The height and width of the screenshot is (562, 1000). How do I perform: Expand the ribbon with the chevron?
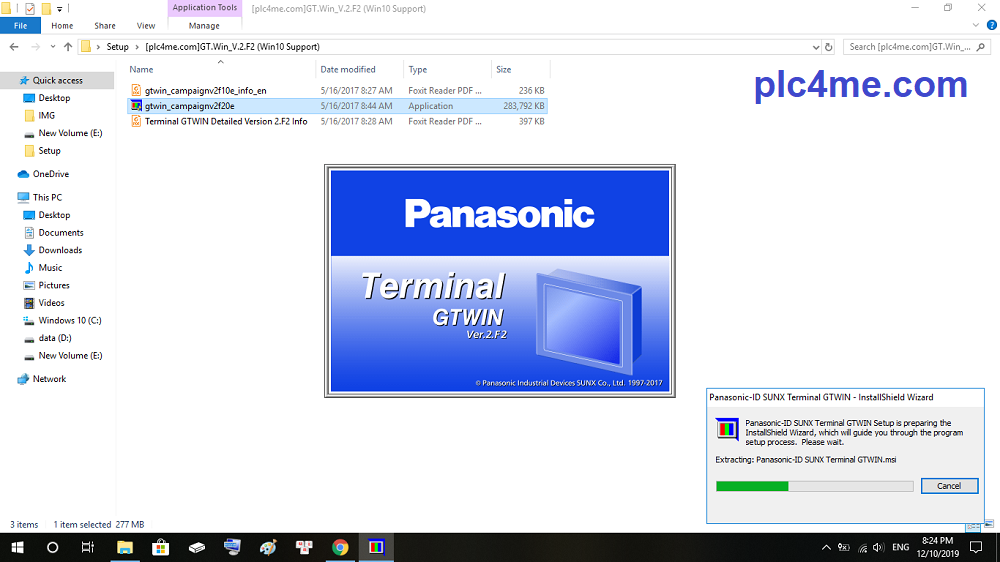click(x=975, y=26)
